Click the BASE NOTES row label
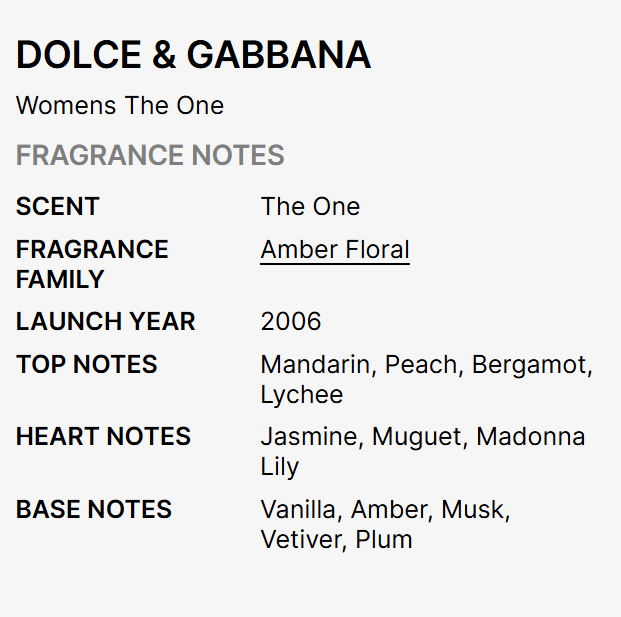Viewport: 621px width, 617px height. [x=94, y=510]
